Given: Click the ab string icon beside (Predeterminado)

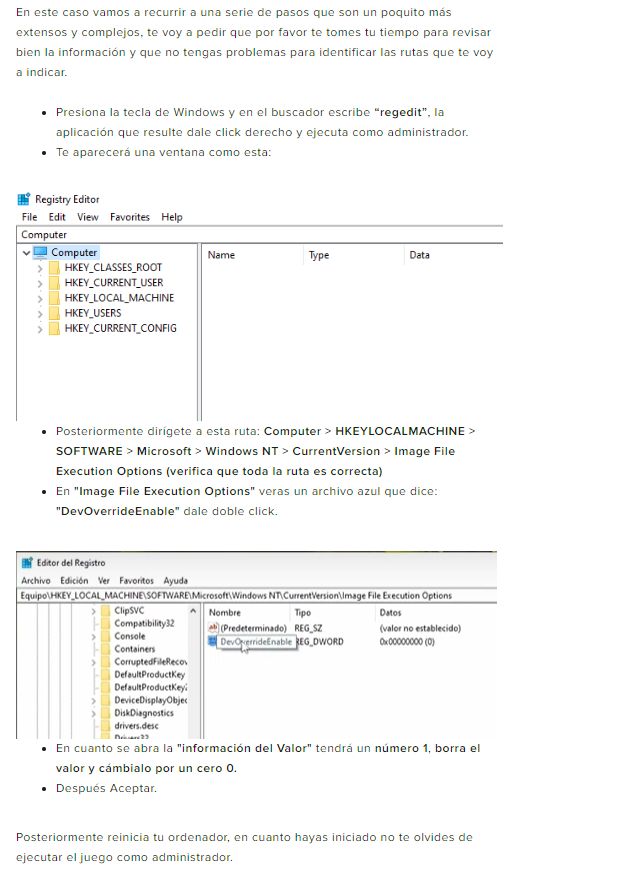Looking at the screenshot, I should click(213, 628).
